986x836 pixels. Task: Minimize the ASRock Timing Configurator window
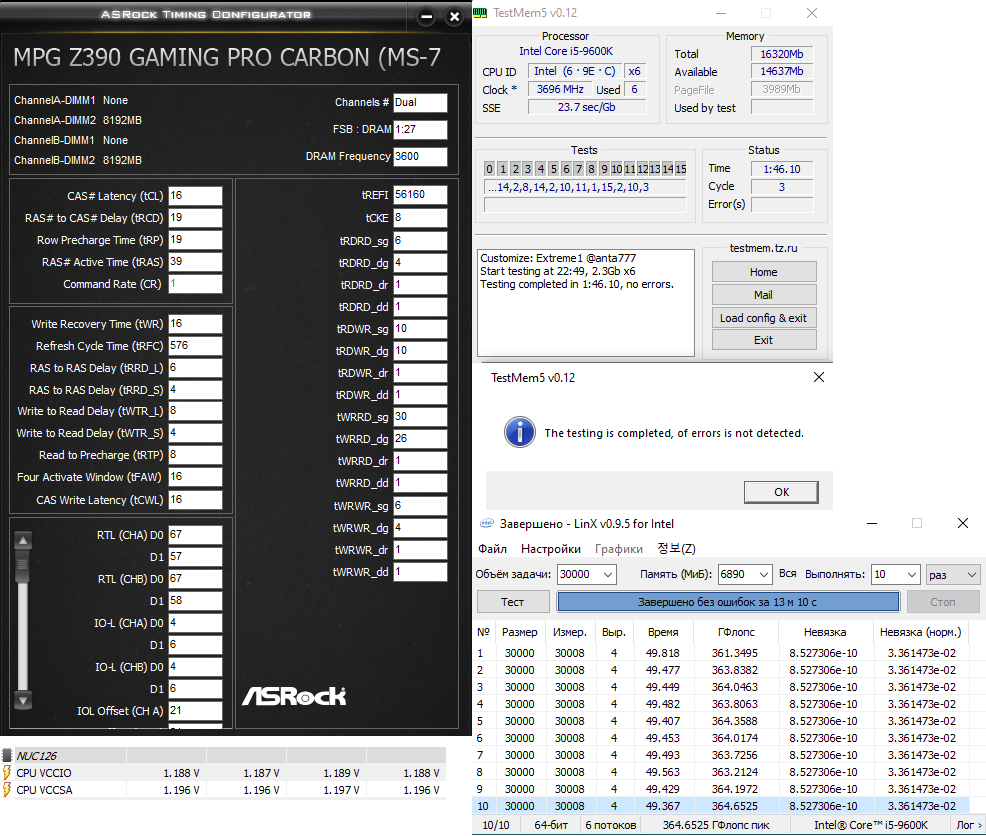pos(426,17)
